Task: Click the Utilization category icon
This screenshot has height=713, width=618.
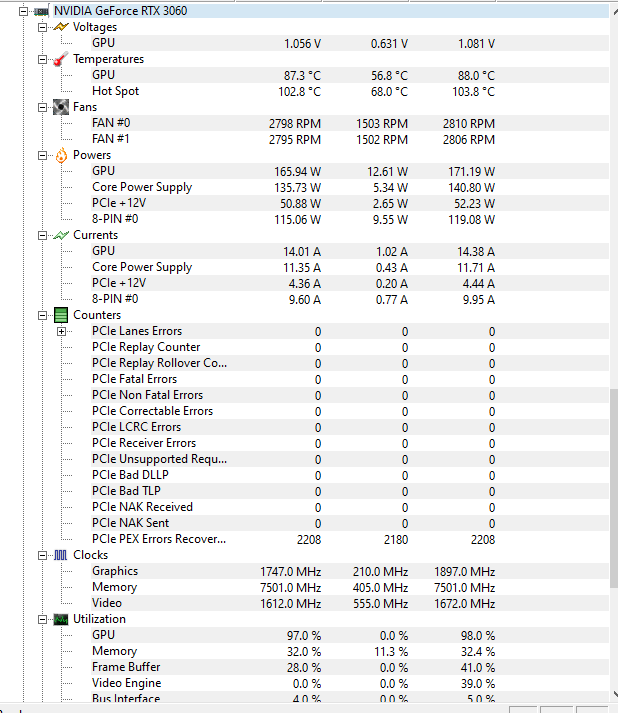Action: [60, 619]
